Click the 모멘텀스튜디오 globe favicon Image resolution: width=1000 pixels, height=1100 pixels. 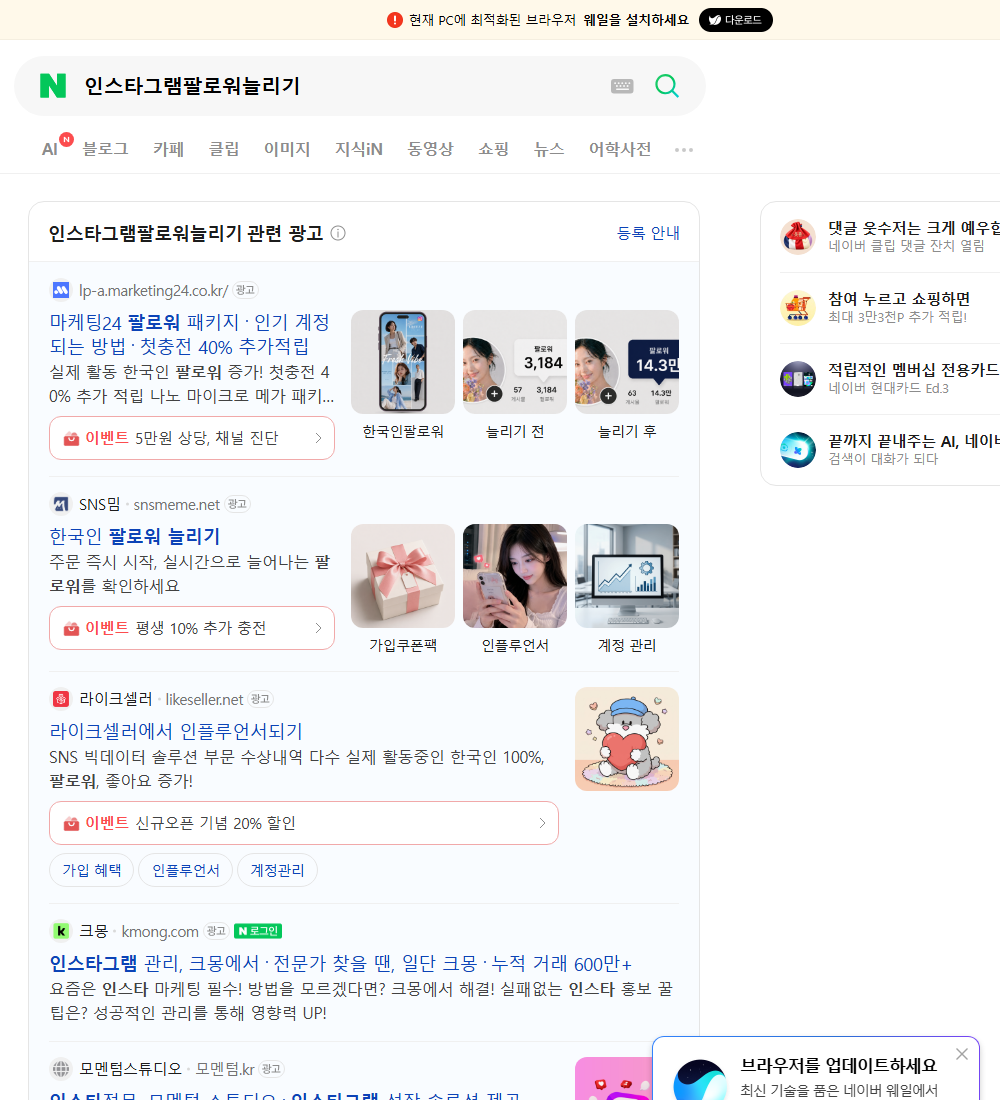click(x=61, y=1068)
